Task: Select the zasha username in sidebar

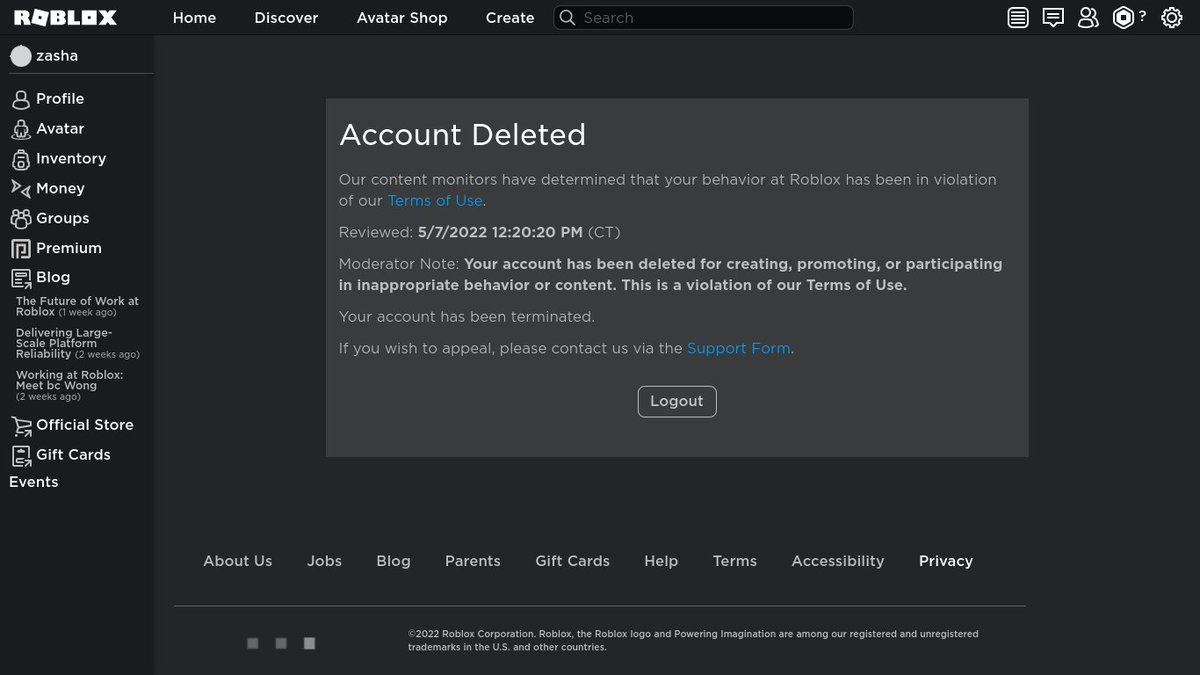Action: pyautogui.click(x=57, y=56)
